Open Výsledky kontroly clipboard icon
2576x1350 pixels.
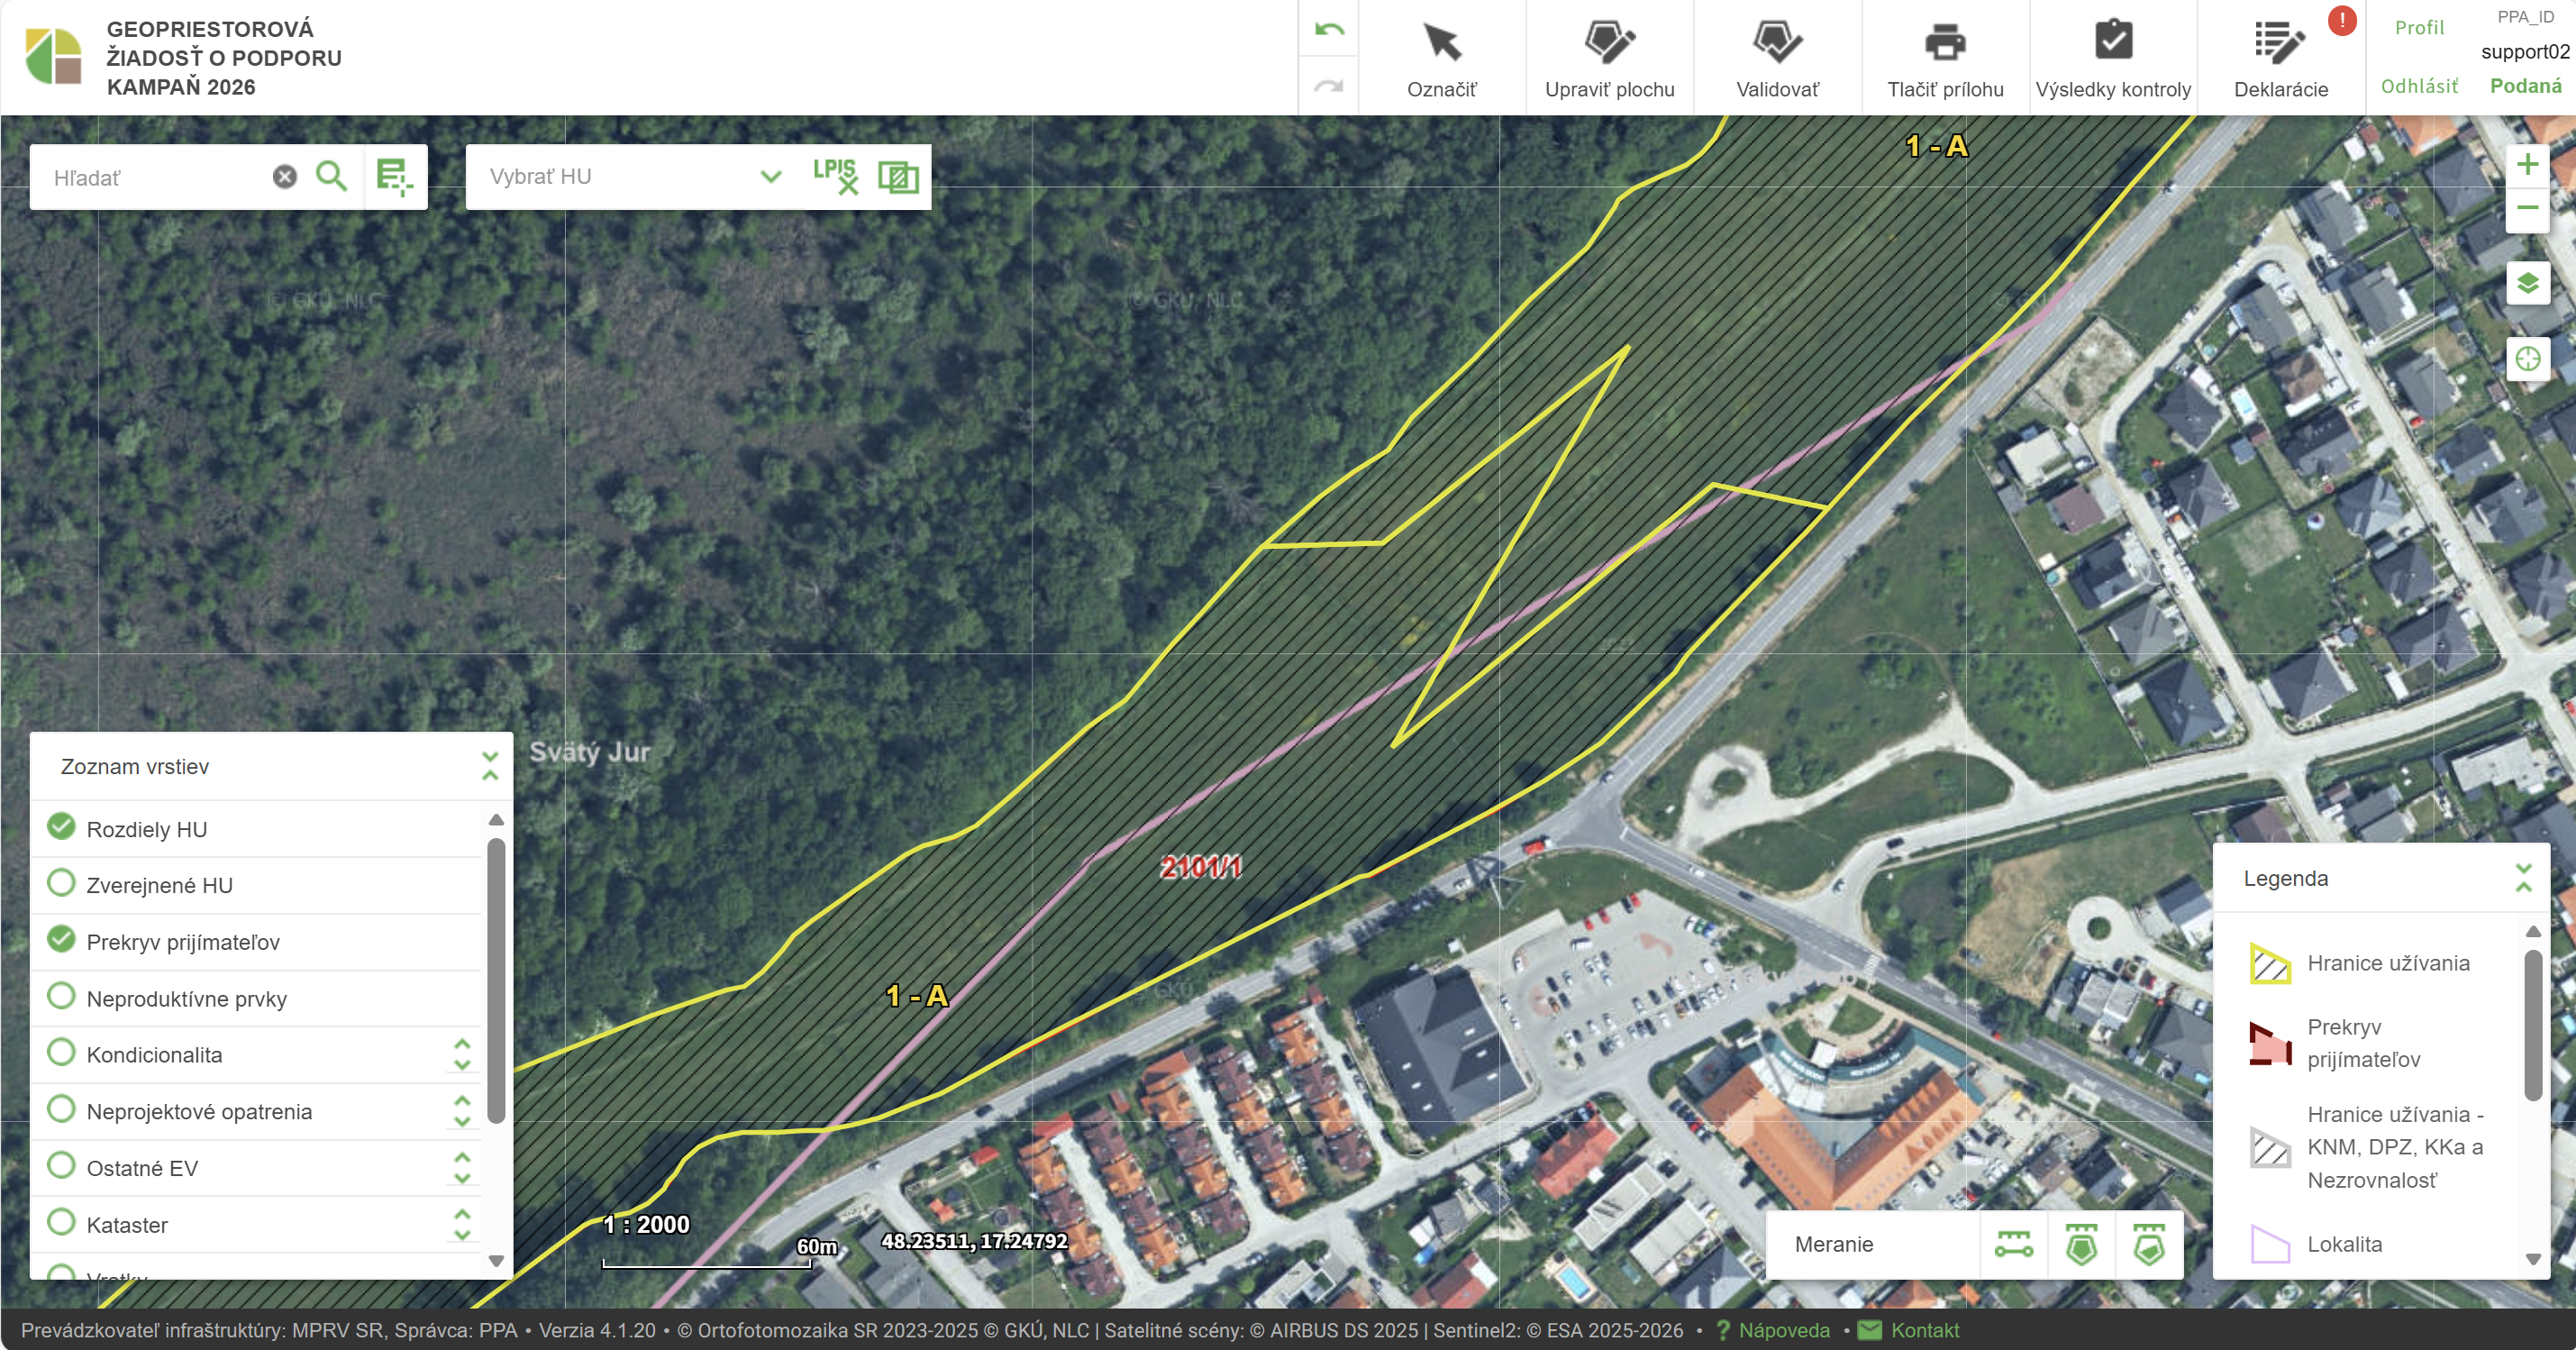point(2112,42)
